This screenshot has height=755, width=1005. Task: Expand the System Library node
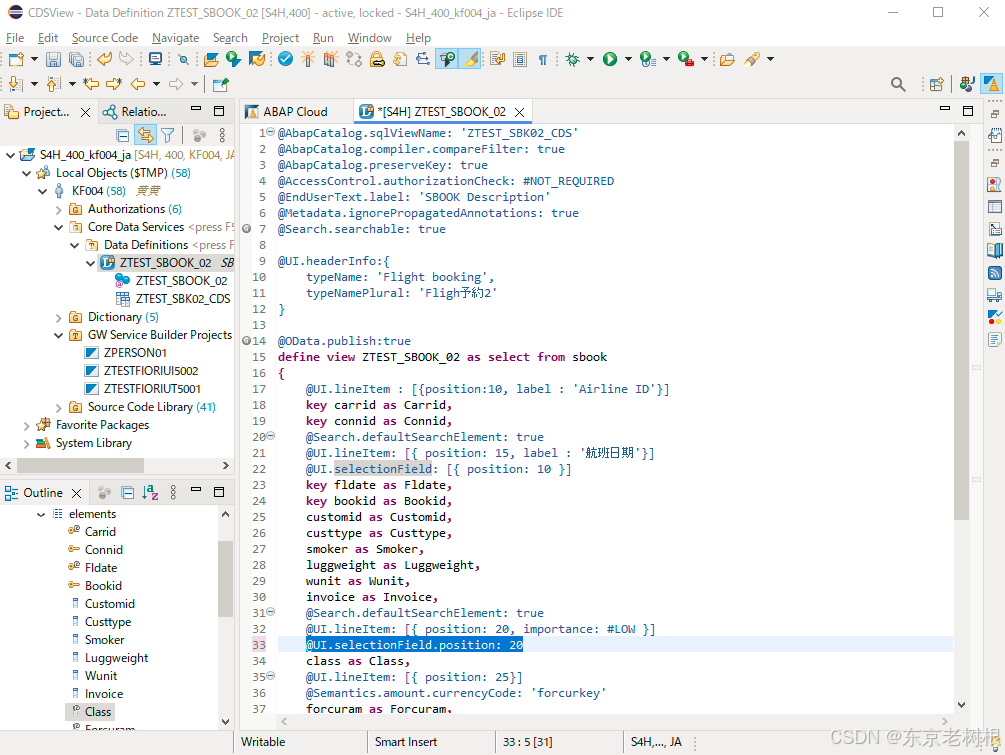[26, 443]
